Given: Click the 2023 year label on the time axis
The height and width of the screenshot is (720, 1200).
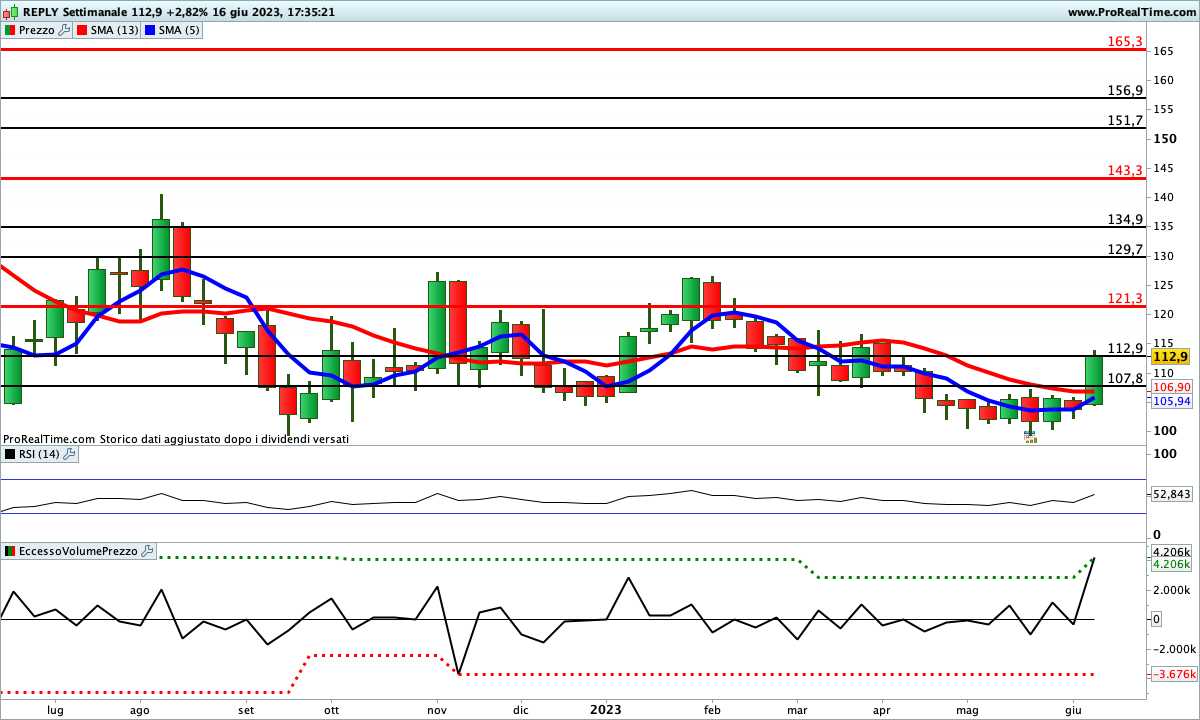Looking at the screenshot, I should [605, 710].
